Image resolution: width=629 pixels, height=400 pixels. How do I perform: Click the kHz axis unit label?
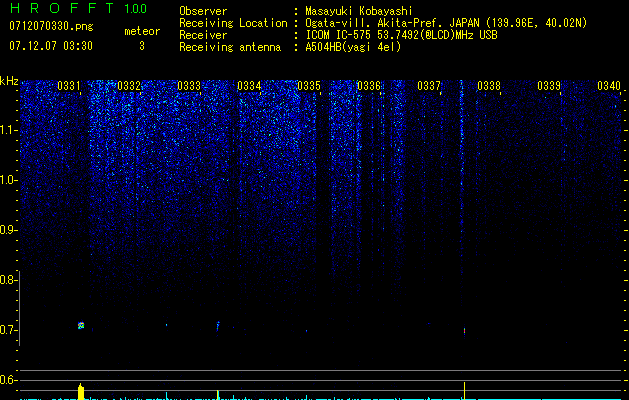click(9, 81)
